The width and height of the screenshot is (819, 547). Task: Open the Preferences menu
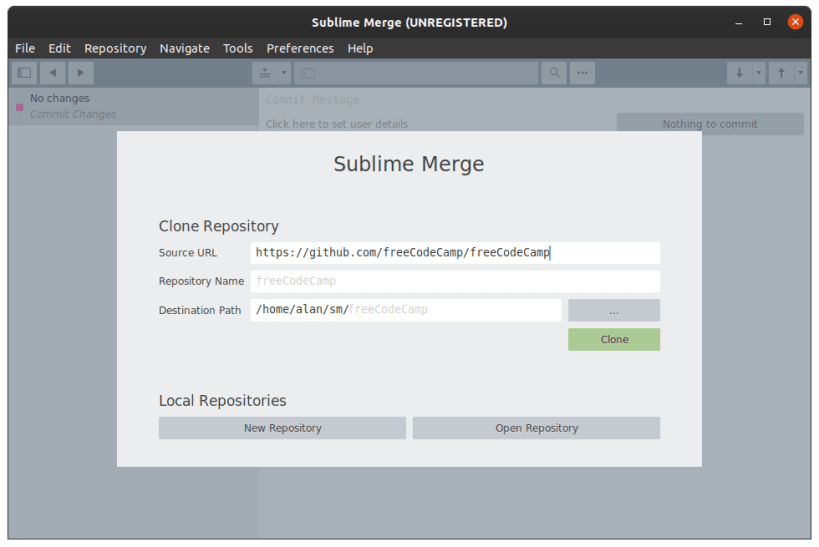300,49
